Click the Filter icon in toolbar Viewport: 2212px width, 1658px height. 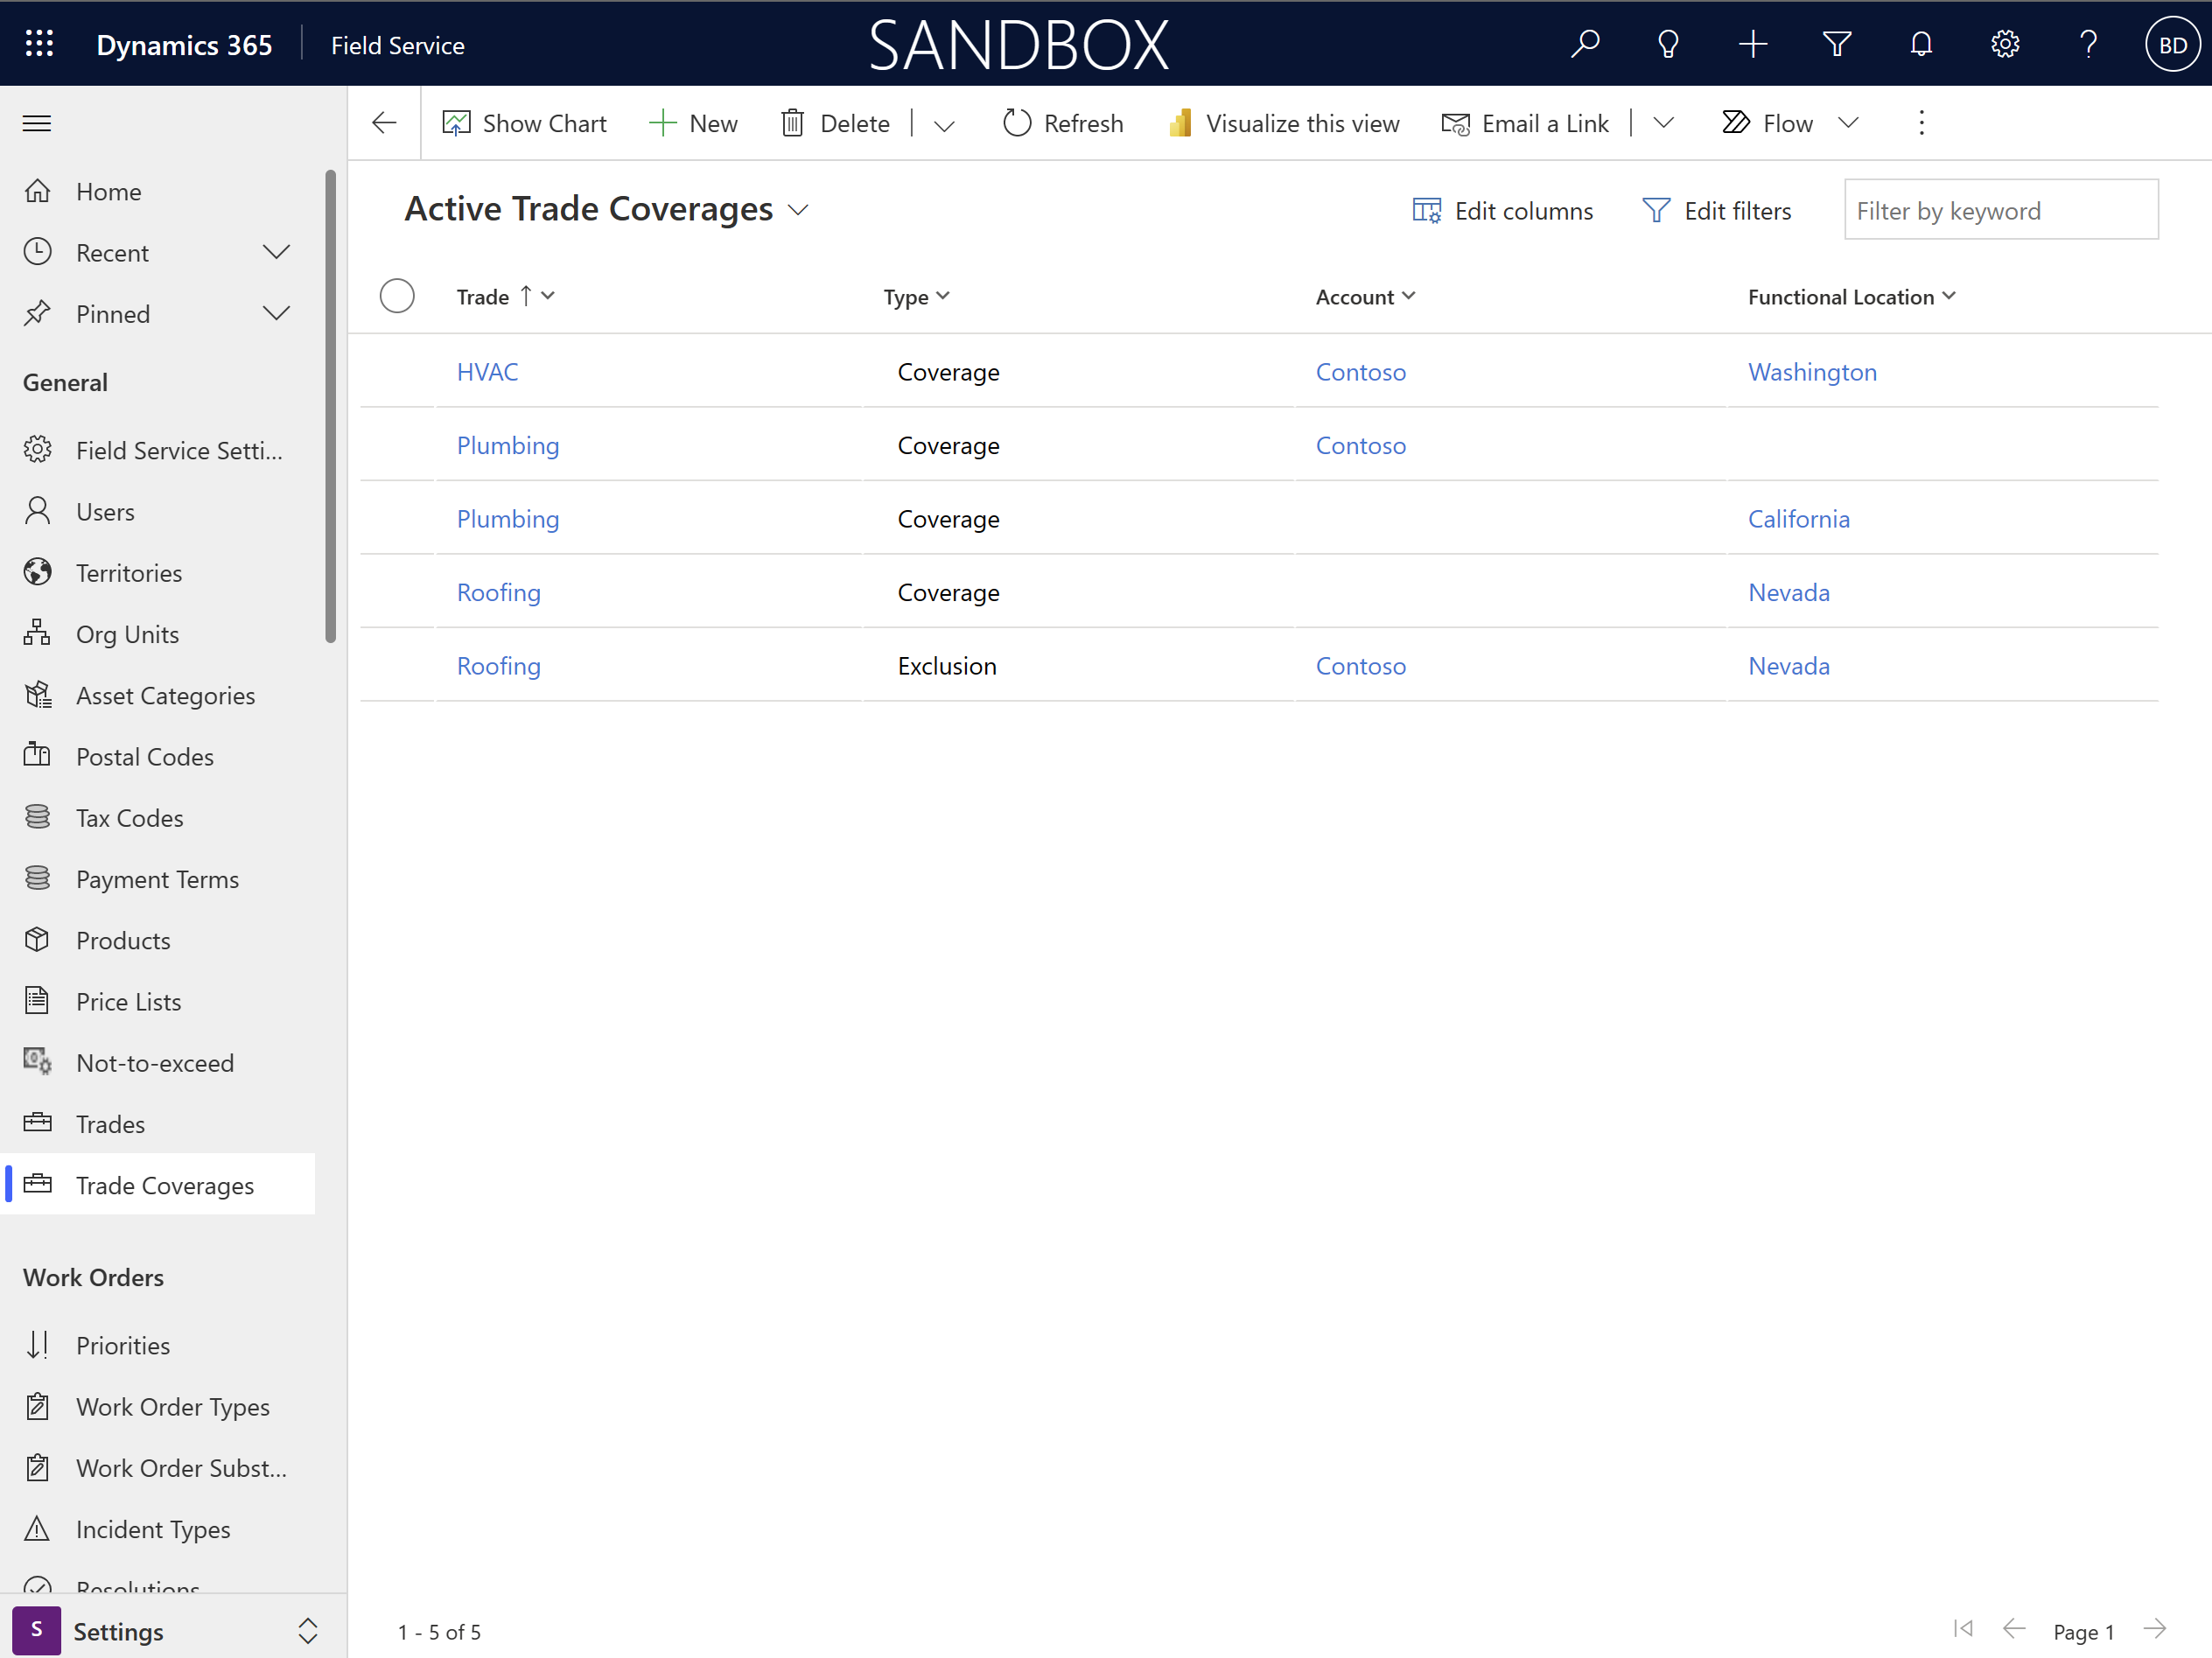click(x=1837, y=44)
